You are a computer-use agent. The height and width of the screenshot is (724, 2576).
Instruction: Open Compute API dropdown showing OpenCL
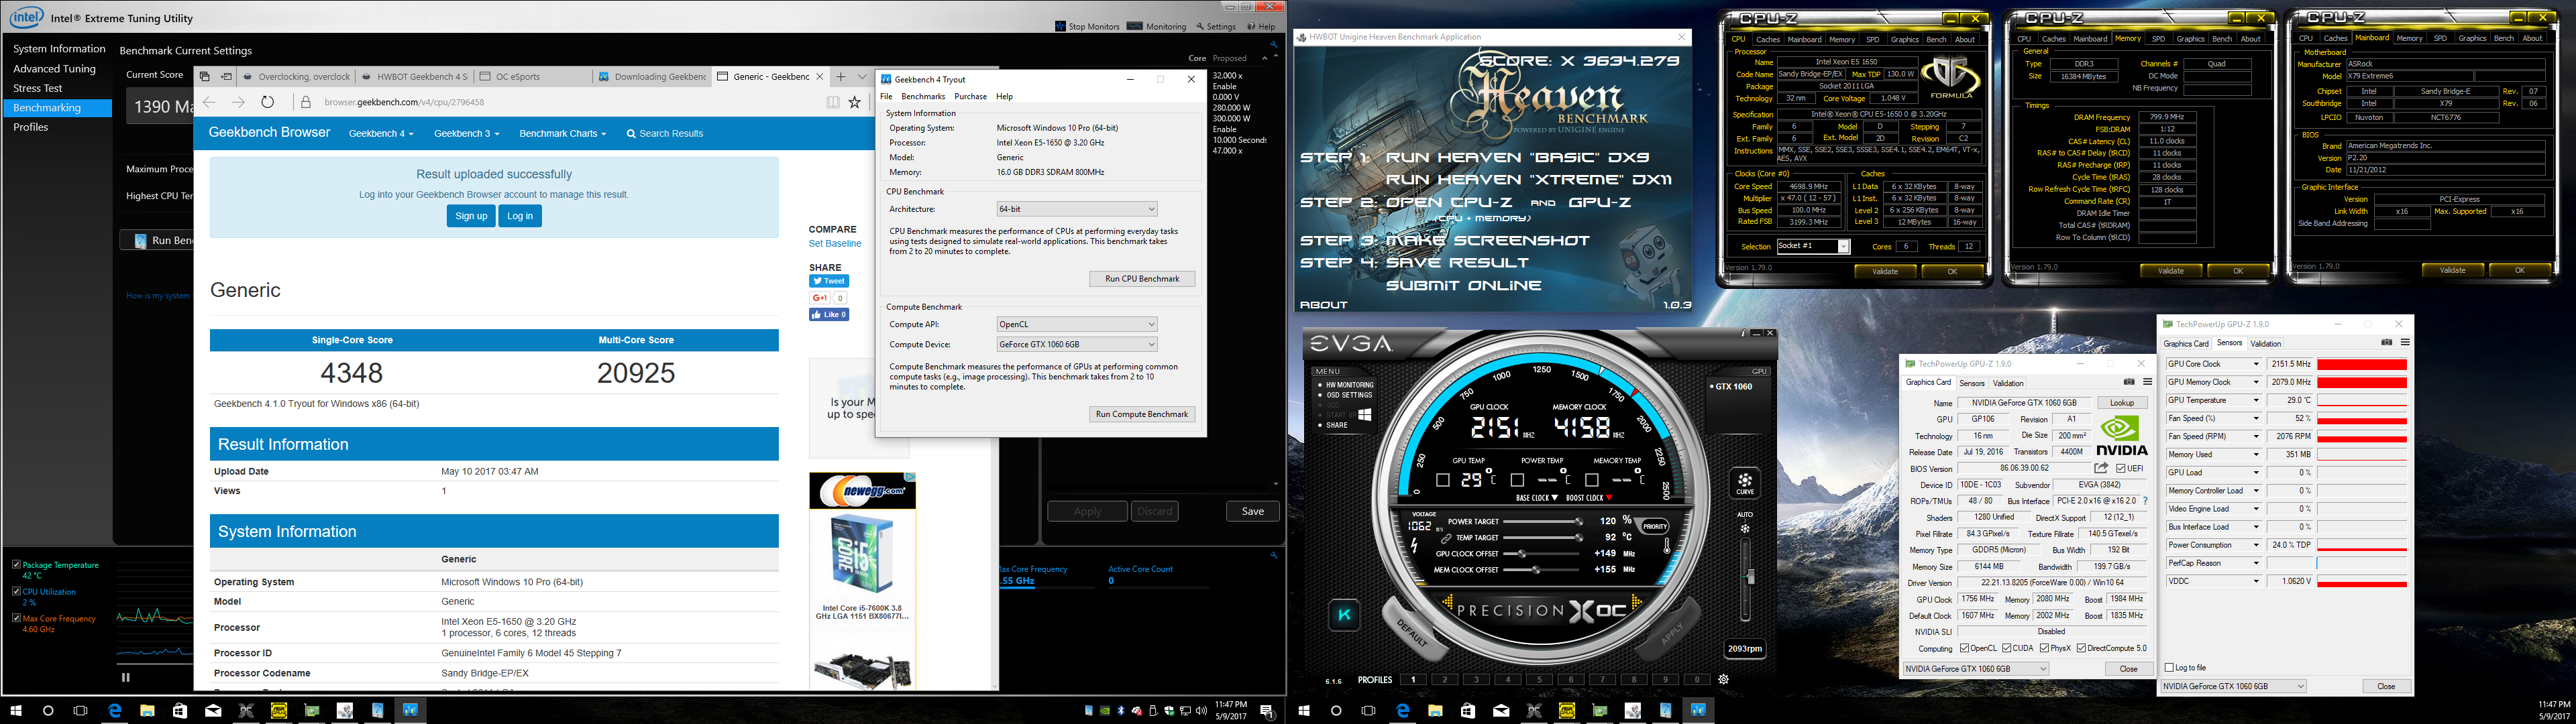pos(1077,324)
